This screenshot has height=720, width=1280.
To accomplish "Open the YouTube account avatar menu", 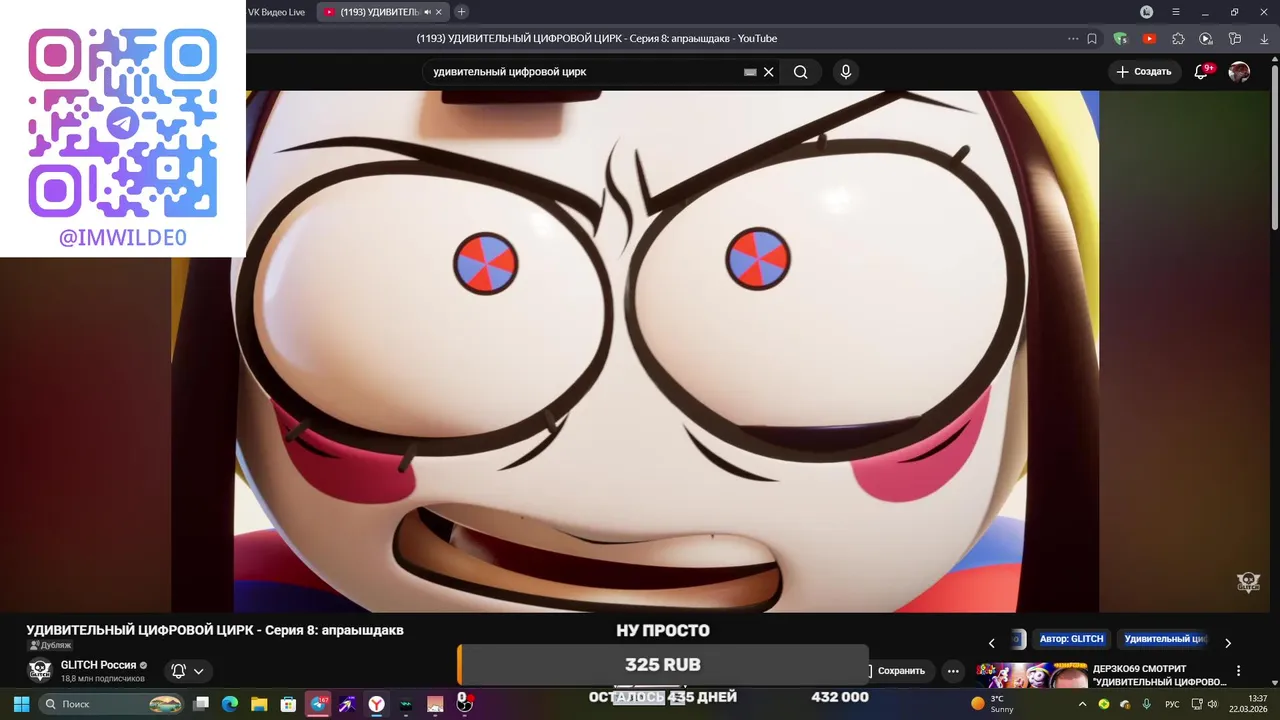I will [1239, 72].
